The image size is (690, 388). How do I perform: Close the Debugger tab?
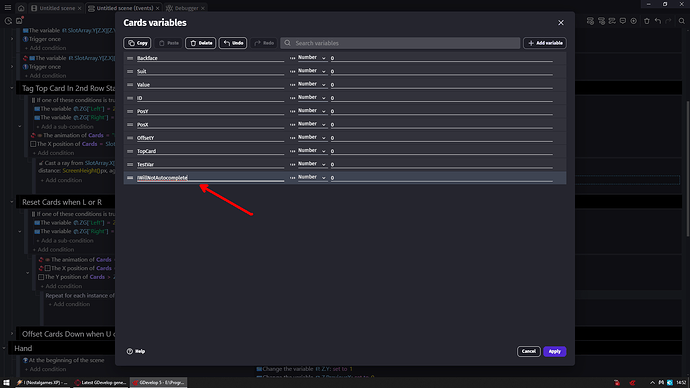click(x=203, y=8)
